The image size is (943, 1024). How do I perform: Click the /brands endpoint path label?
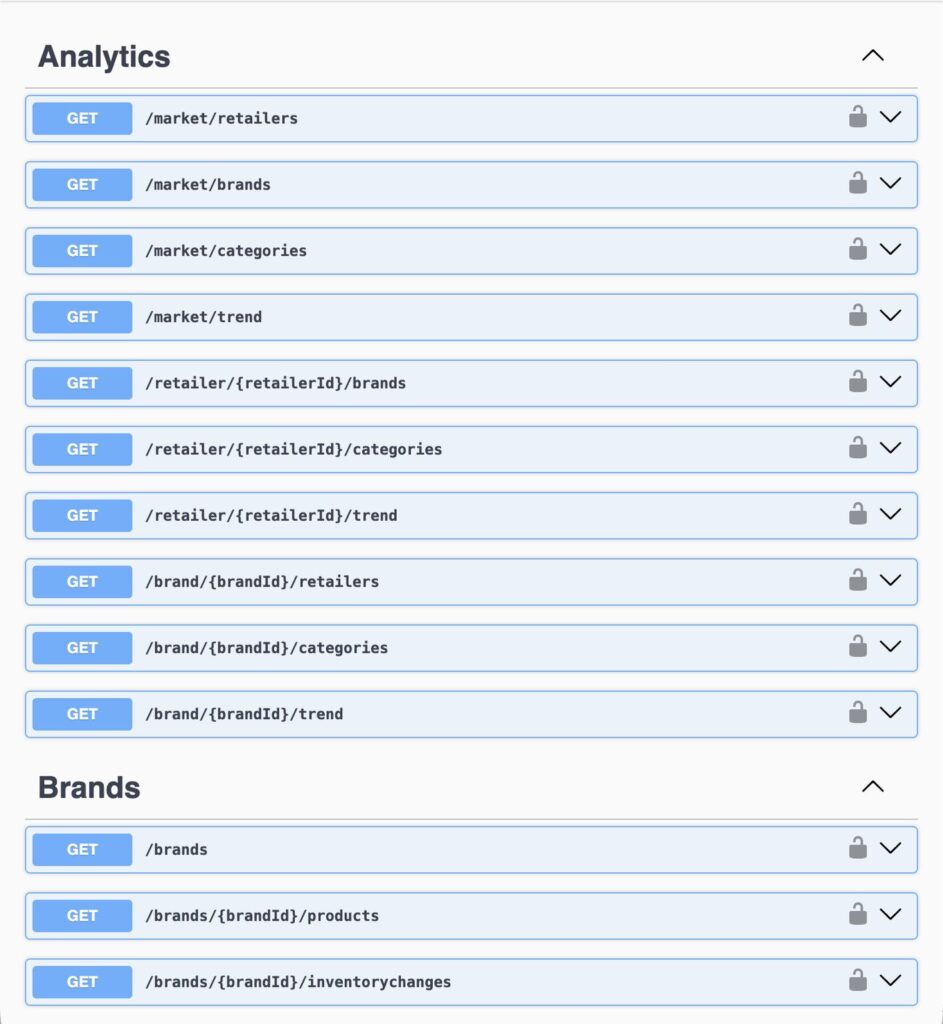(179, 848)
